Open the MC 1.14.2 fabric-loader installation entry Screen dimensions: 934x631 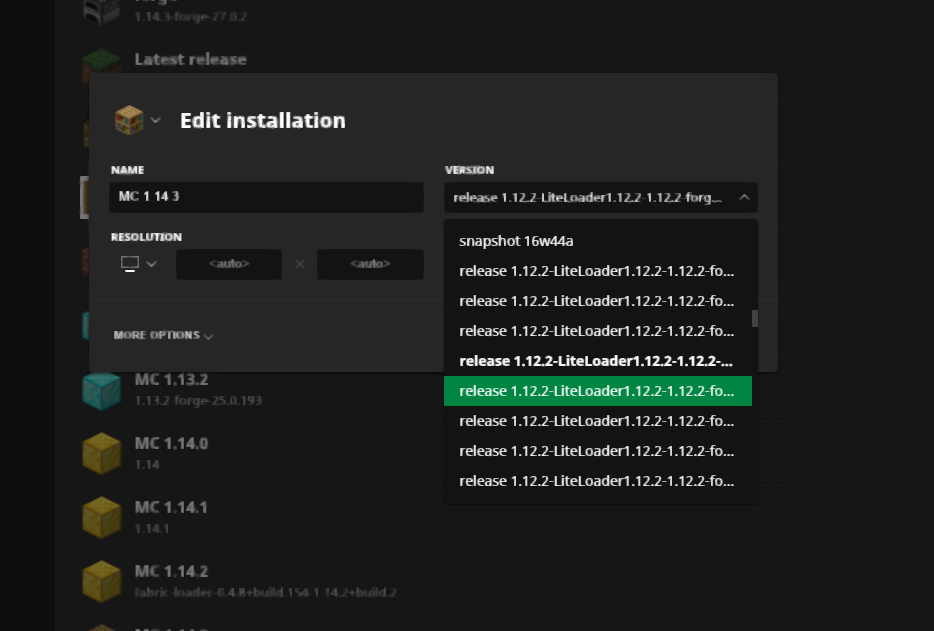coord(265,581)
